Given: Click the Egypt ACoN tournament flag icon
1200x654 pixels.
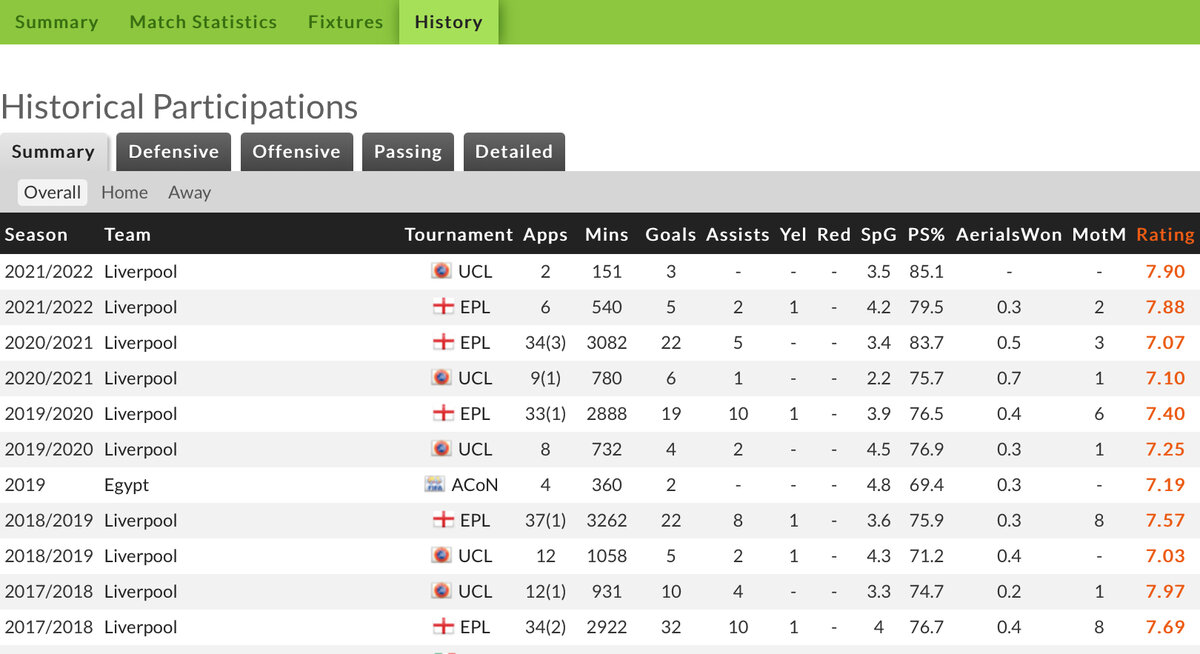Looking at the screenshot, I should pyautogui.click(x=435, y=485).
